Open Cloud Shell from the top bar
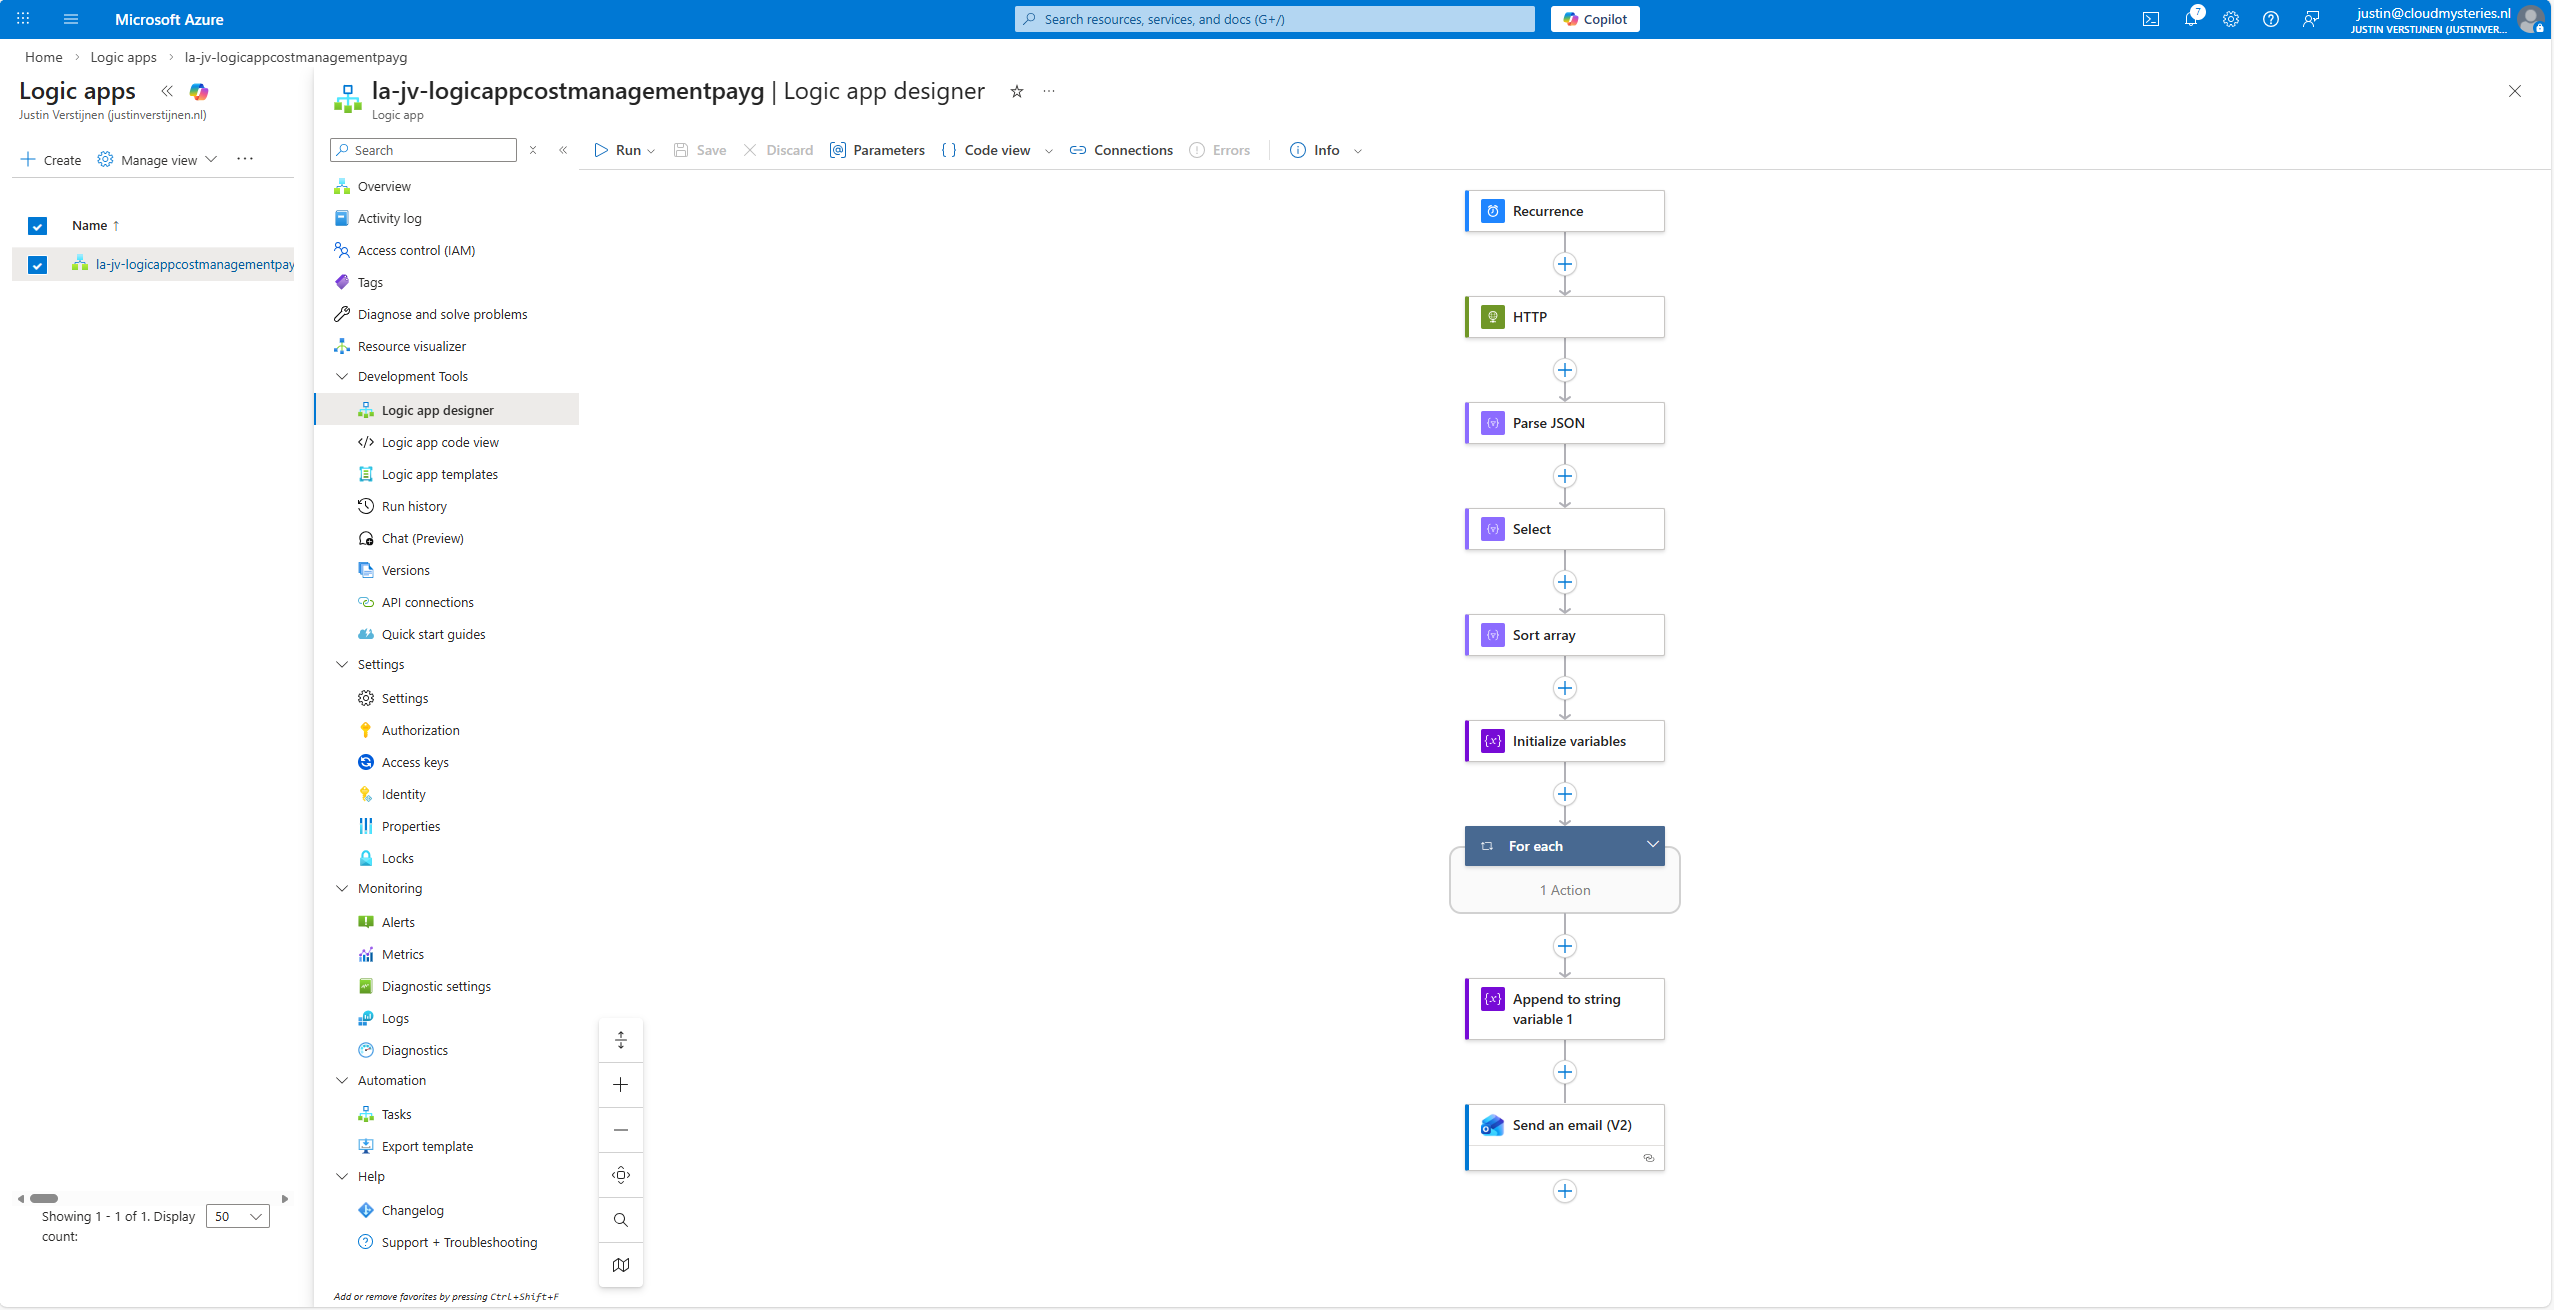2554x1310 pixels. coord(2150,19)
